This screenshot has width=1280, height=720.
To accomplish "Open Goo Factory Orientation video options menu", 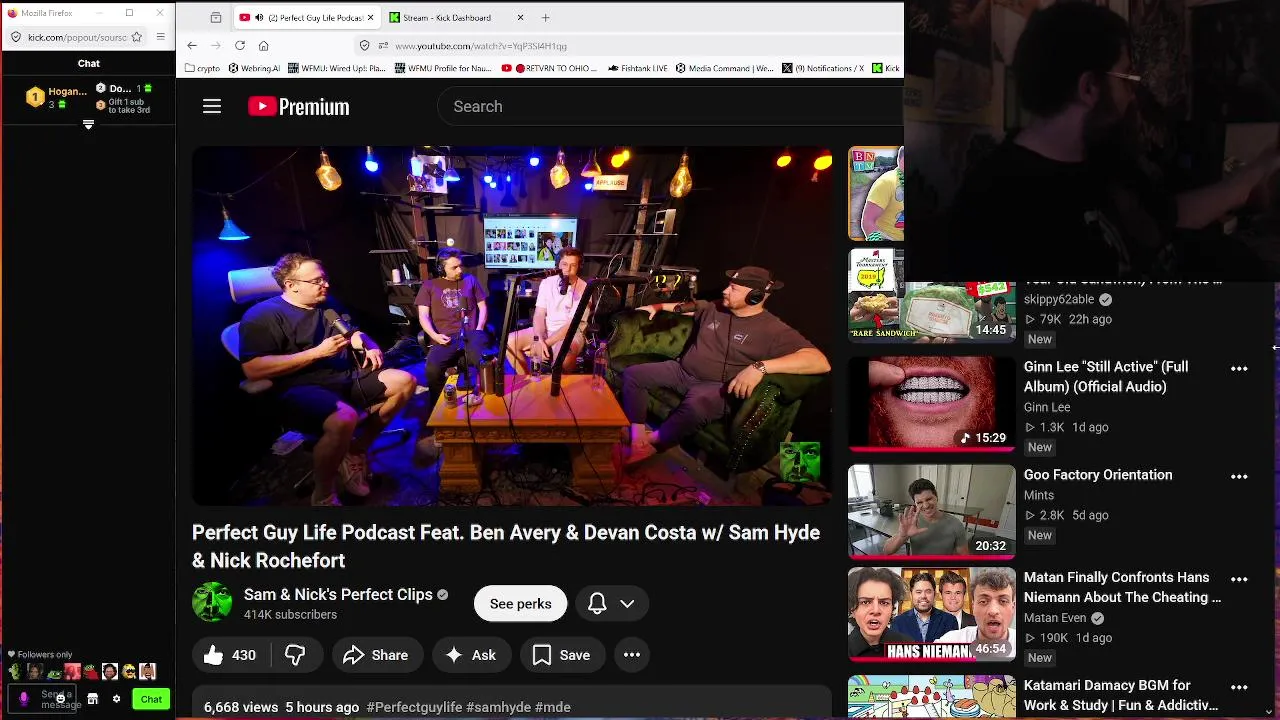I will [1239, 477].
